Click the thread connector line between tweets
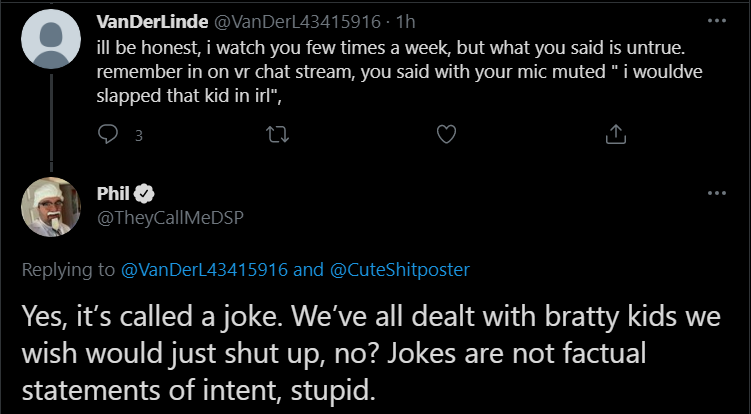Screen dimensions: 751x414 (x=51, y=122)
